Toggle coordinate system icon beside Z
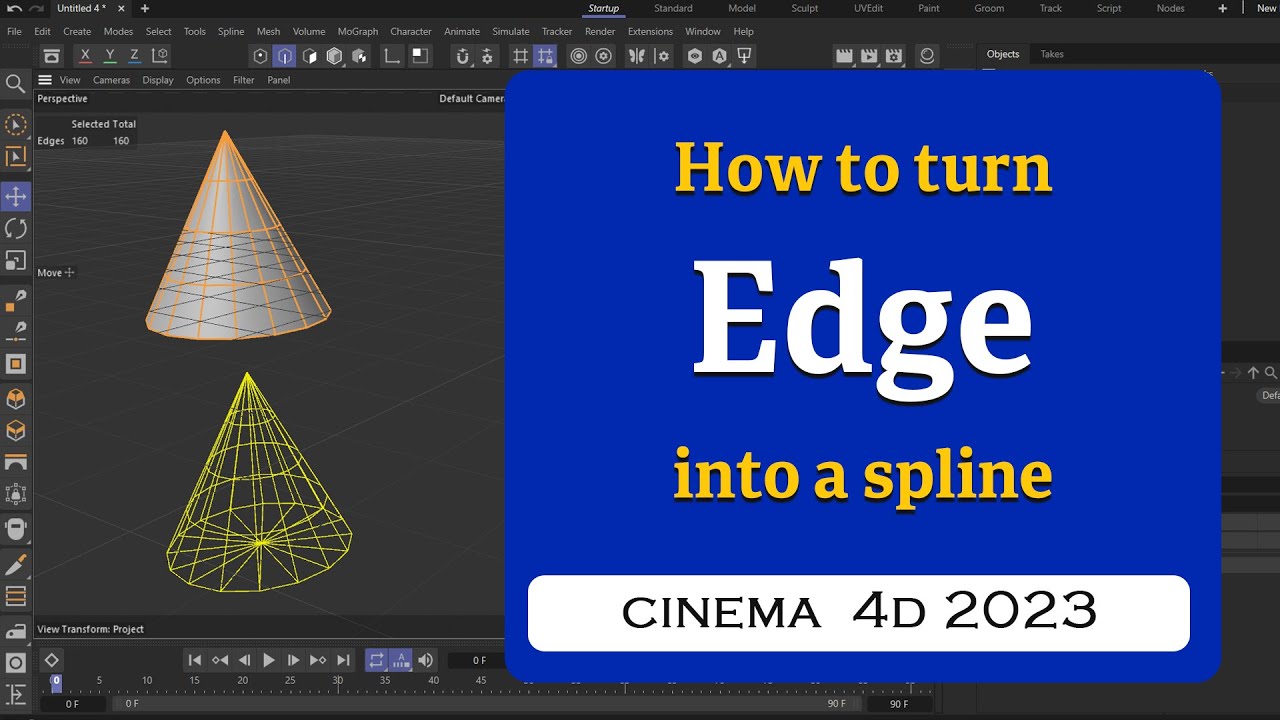The image size is (1280, 720). click(x=159, y=56)
